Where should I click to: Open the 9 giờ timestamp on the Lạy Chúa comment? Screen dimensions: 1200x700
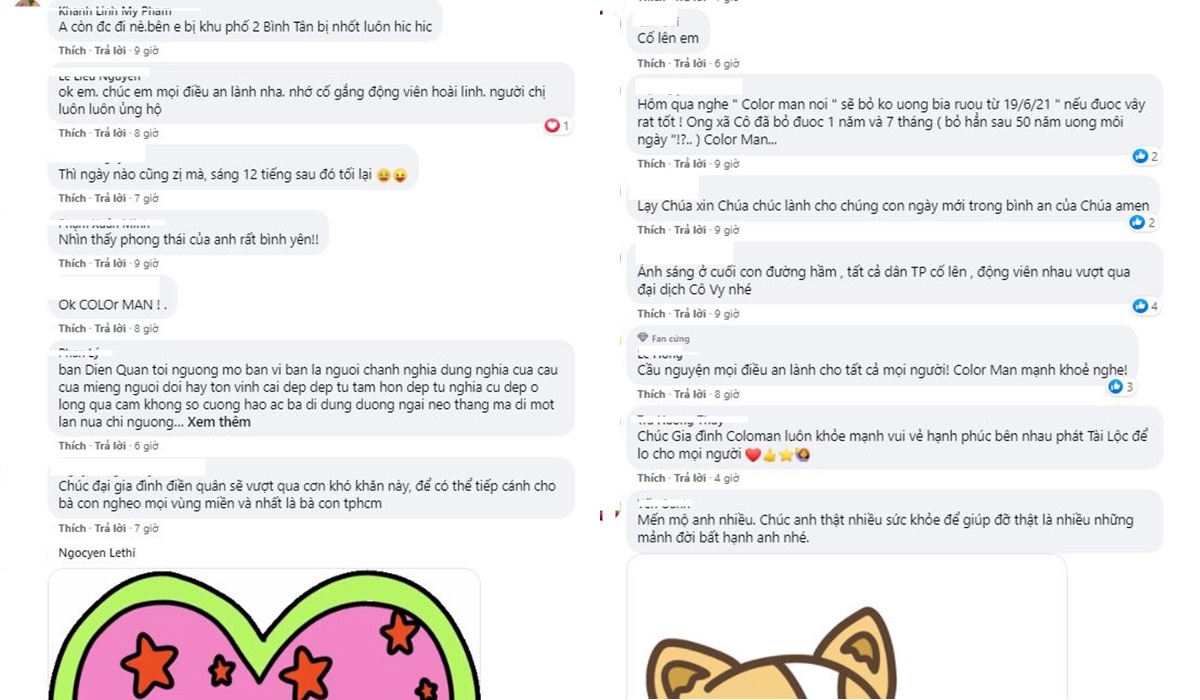coord(726,230)
